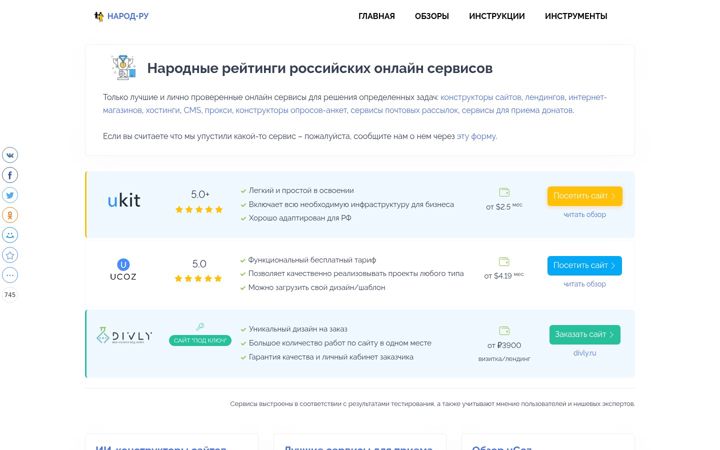Click Уникальный дизайн на заказ text
Viewport: 720px width, 450px height.
click(298, 329)
